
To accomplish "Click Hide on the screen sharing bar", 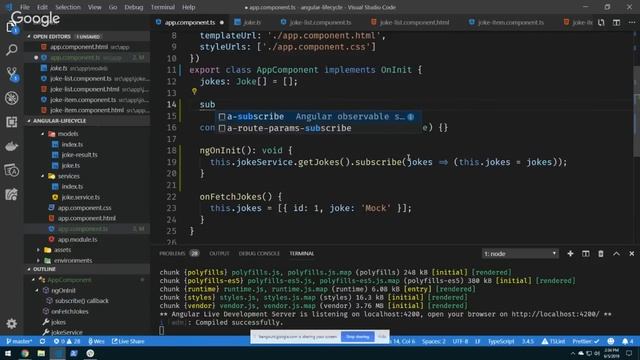I will click(382, 337).
